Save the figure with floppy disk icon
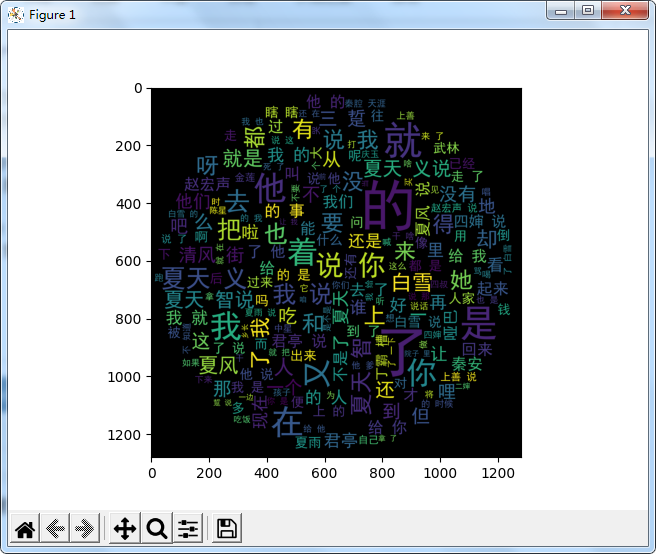The height and width of the screenshot is (554, 656). 227,529
